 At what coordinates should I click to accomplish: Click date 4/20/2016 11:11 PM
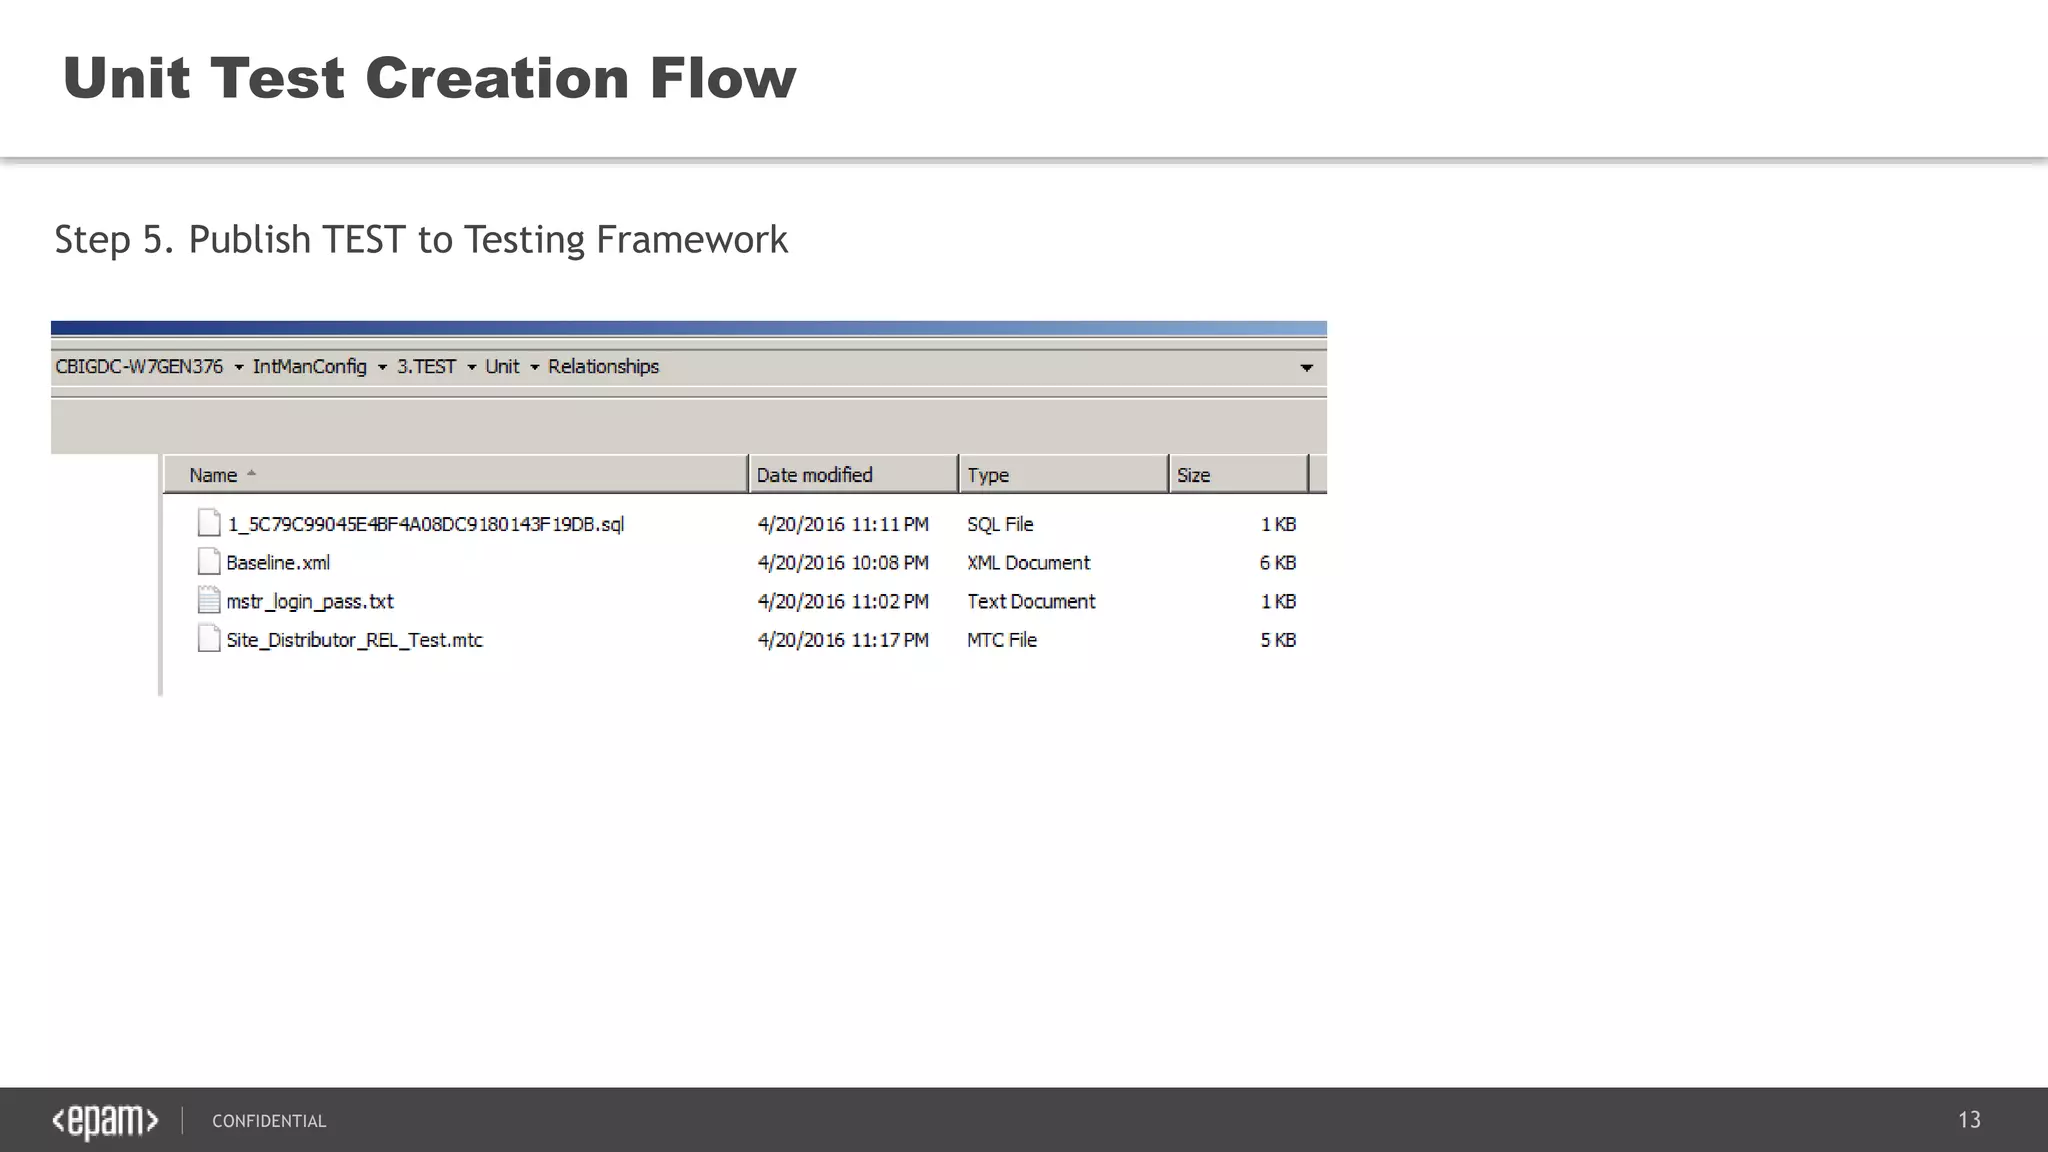(x=843, y=524)
